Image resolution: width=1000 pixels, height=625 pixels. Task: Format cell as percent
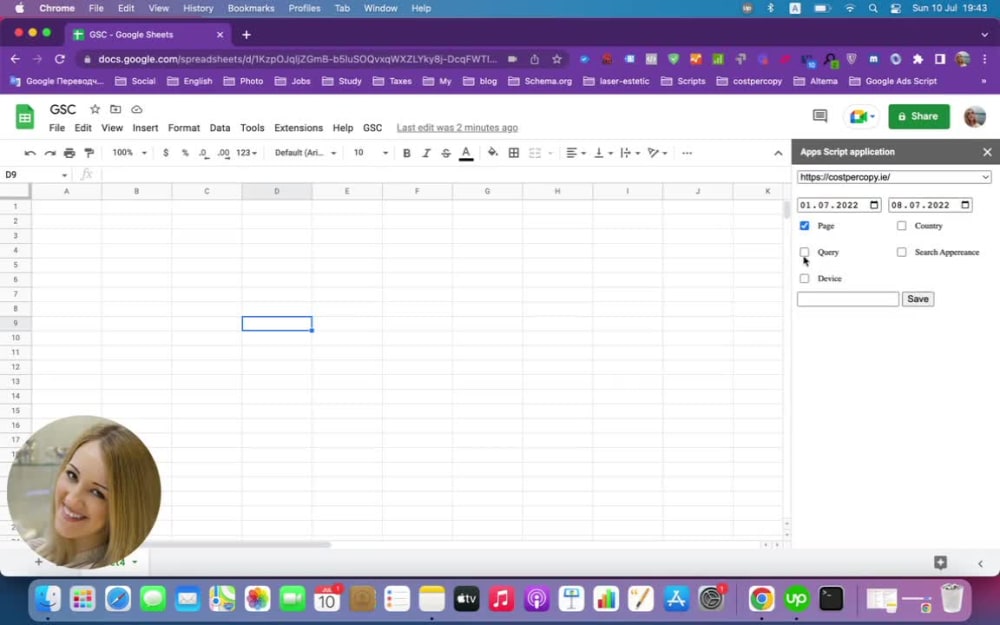185,153
